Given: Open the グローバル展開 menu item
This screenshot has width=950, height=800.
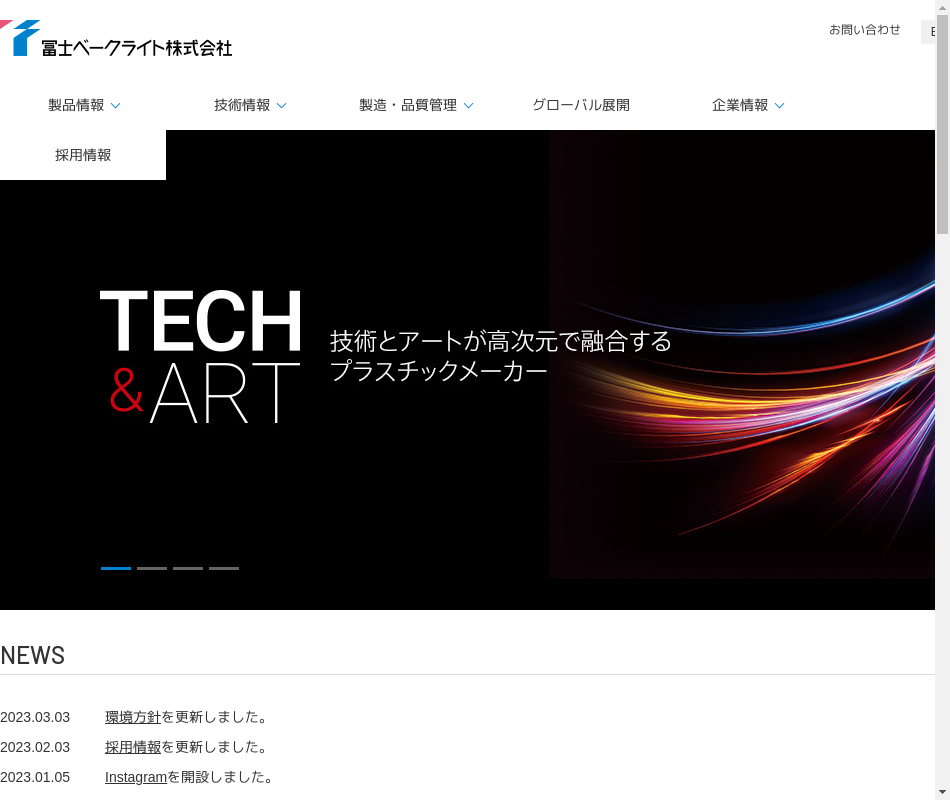Looking at the screenshot, I should point(580,105).
